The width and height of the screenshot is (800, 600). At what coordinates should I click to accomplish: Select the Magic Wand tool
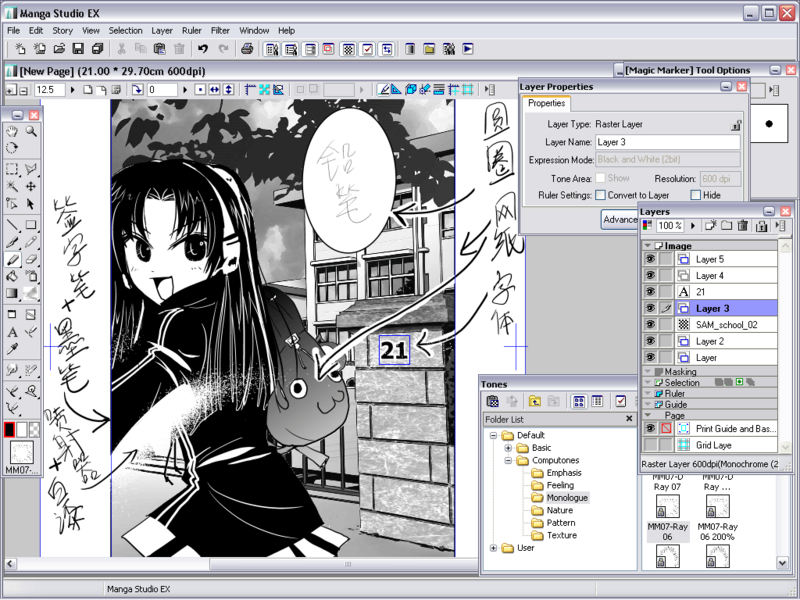click(x=12, y=186)
